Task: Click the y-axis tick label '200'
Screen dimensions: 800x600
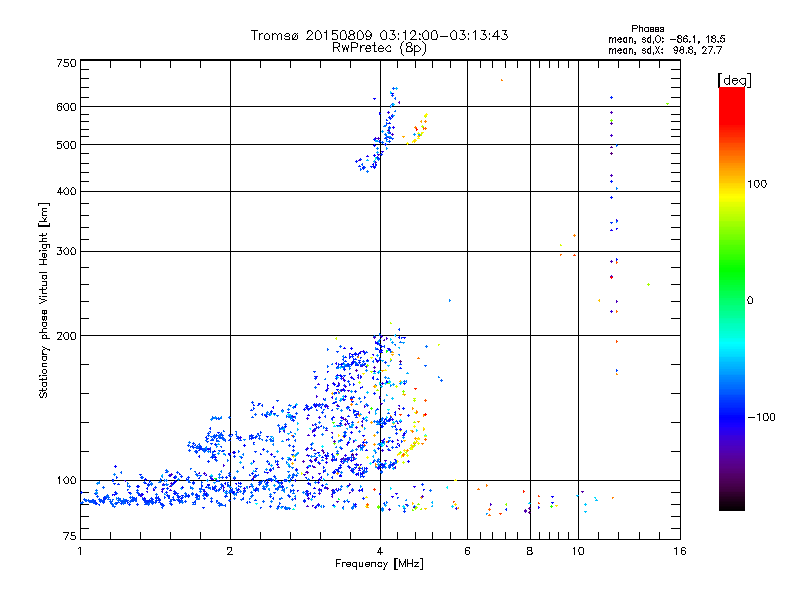Action: (67, 336)
